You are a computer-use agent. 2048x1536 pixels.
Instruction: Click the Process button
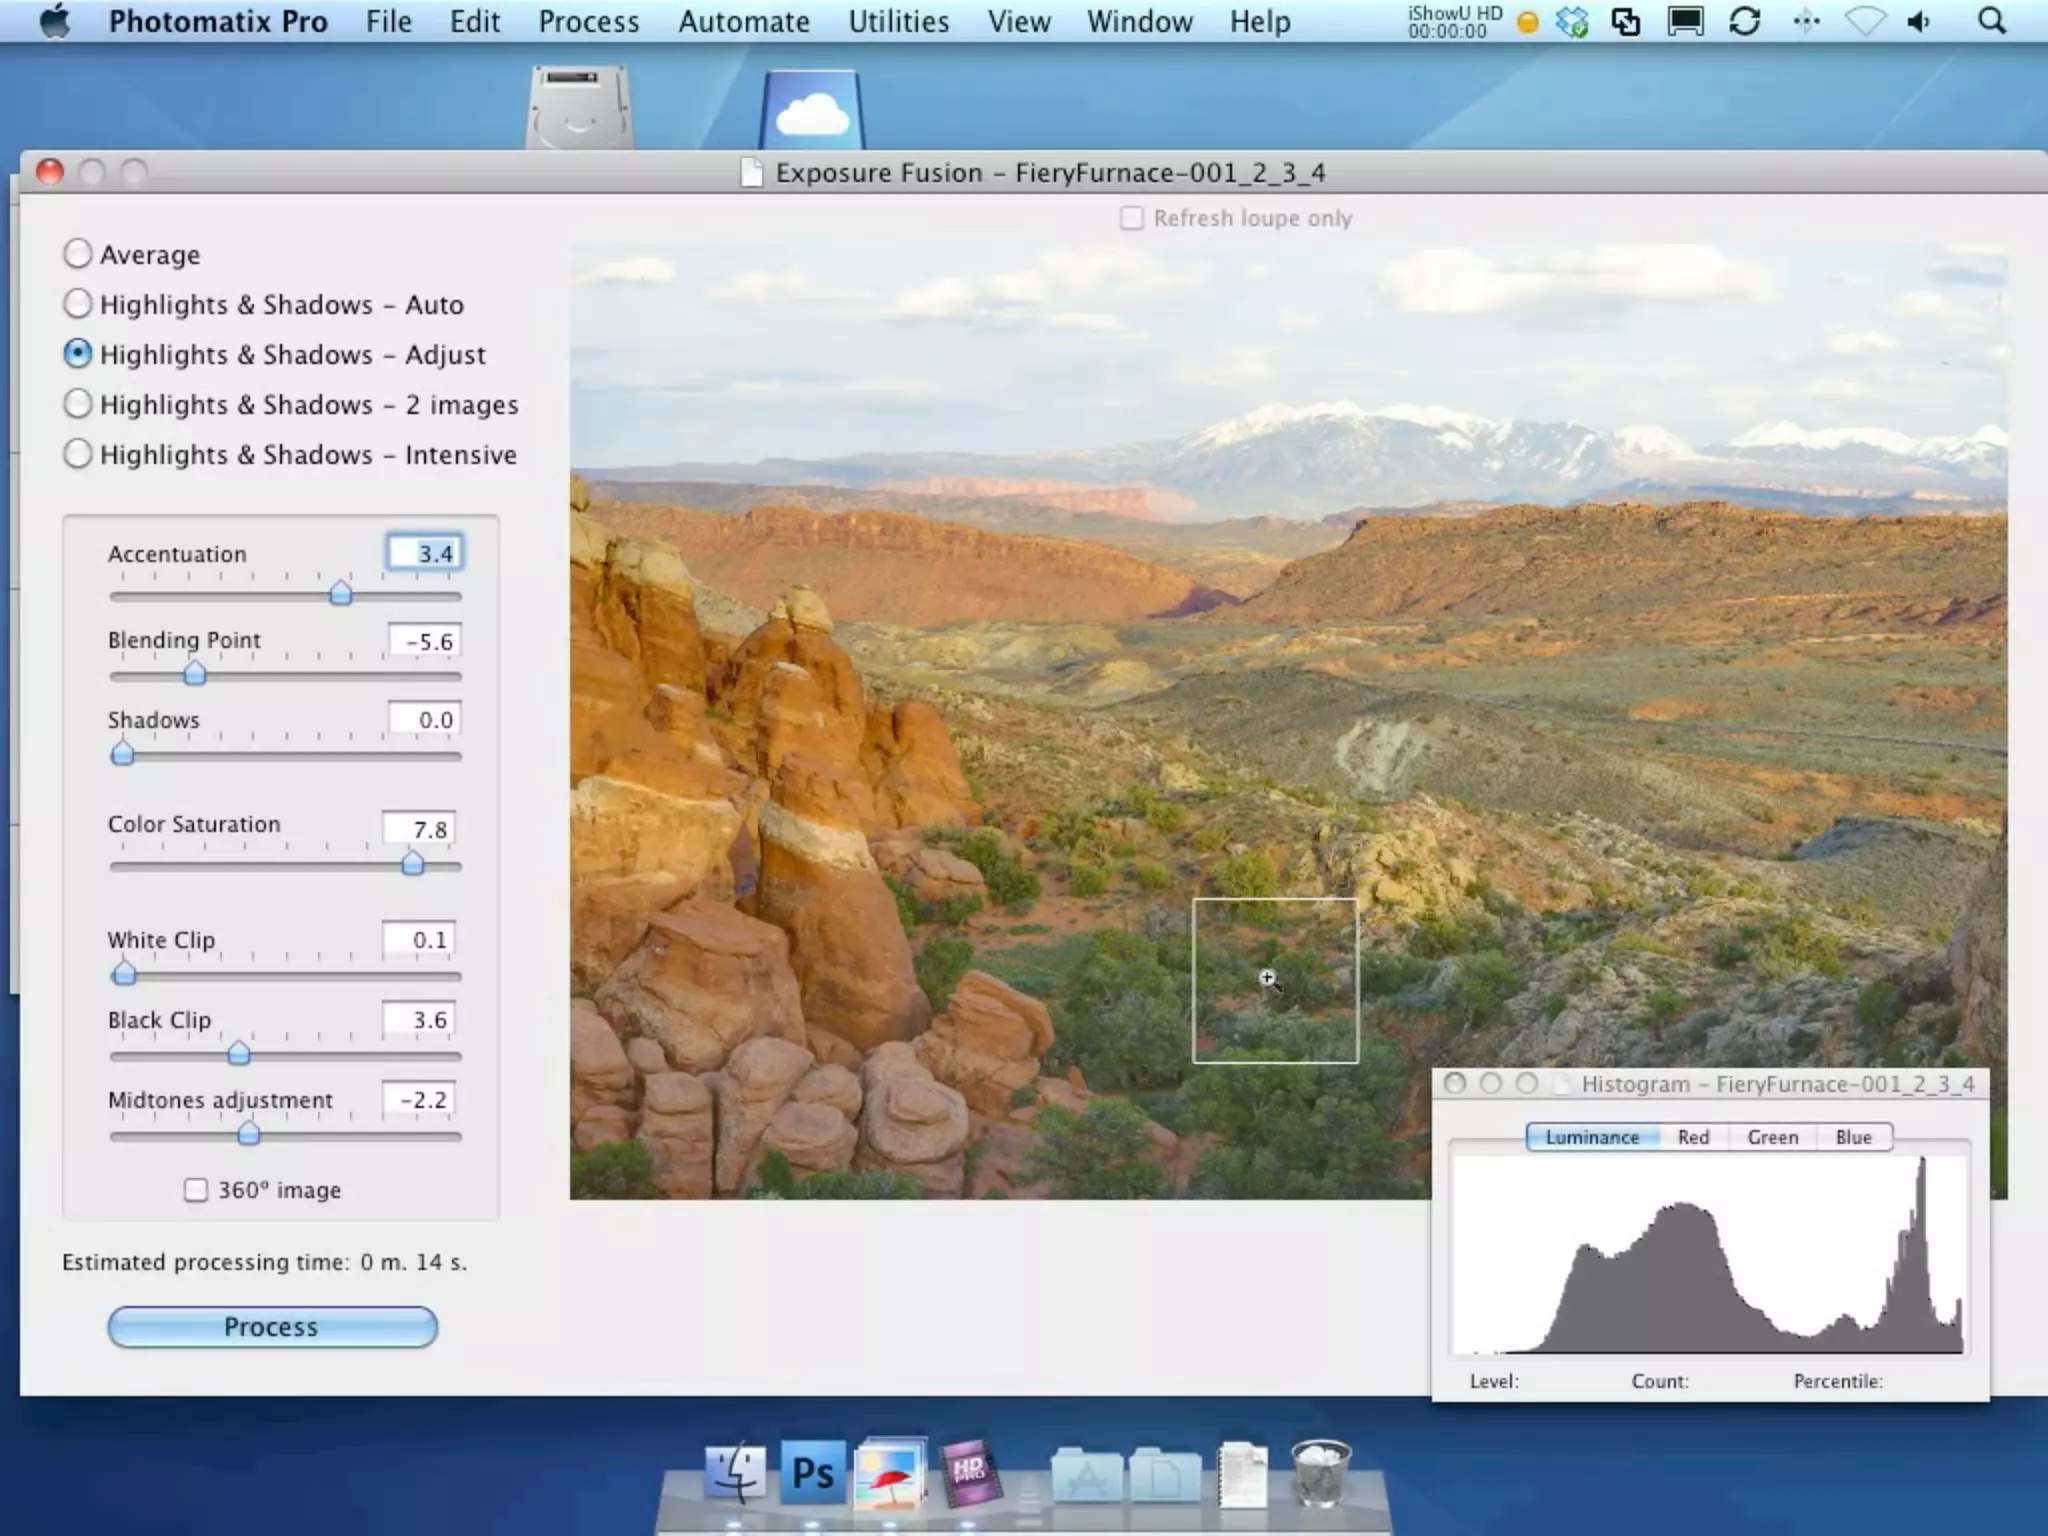tap(272, 1327)
